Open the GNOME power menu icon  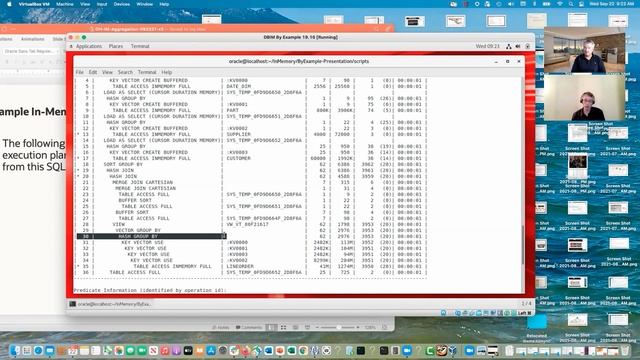pos(527,46)
